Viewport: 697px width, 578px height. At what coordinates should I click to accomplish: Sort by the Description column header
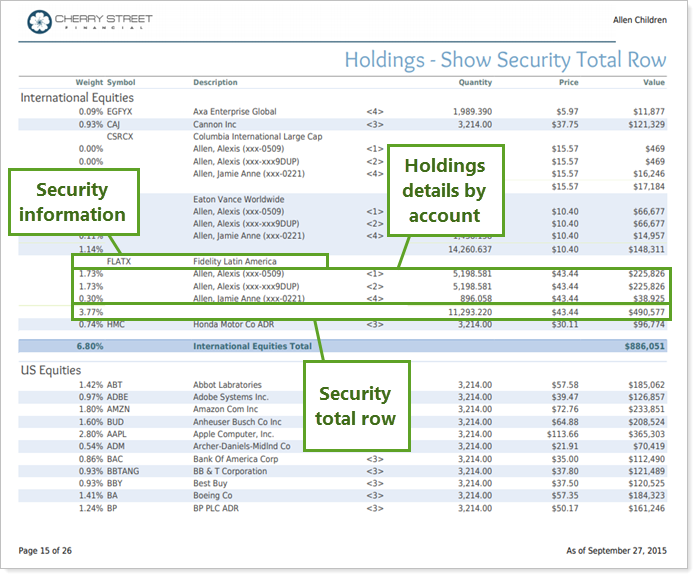tap(215, 82)
